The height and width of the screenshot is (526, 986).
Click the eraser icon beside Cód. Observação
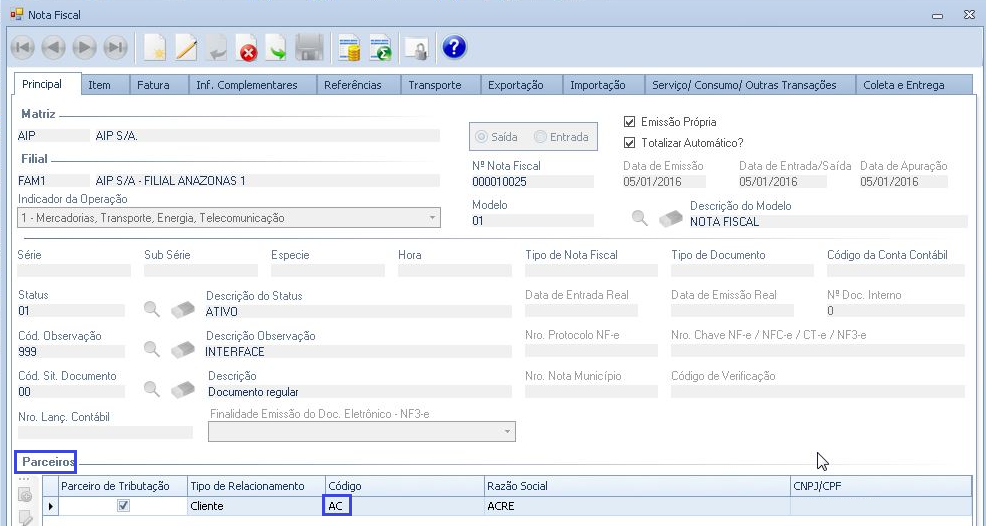(182, 350)
